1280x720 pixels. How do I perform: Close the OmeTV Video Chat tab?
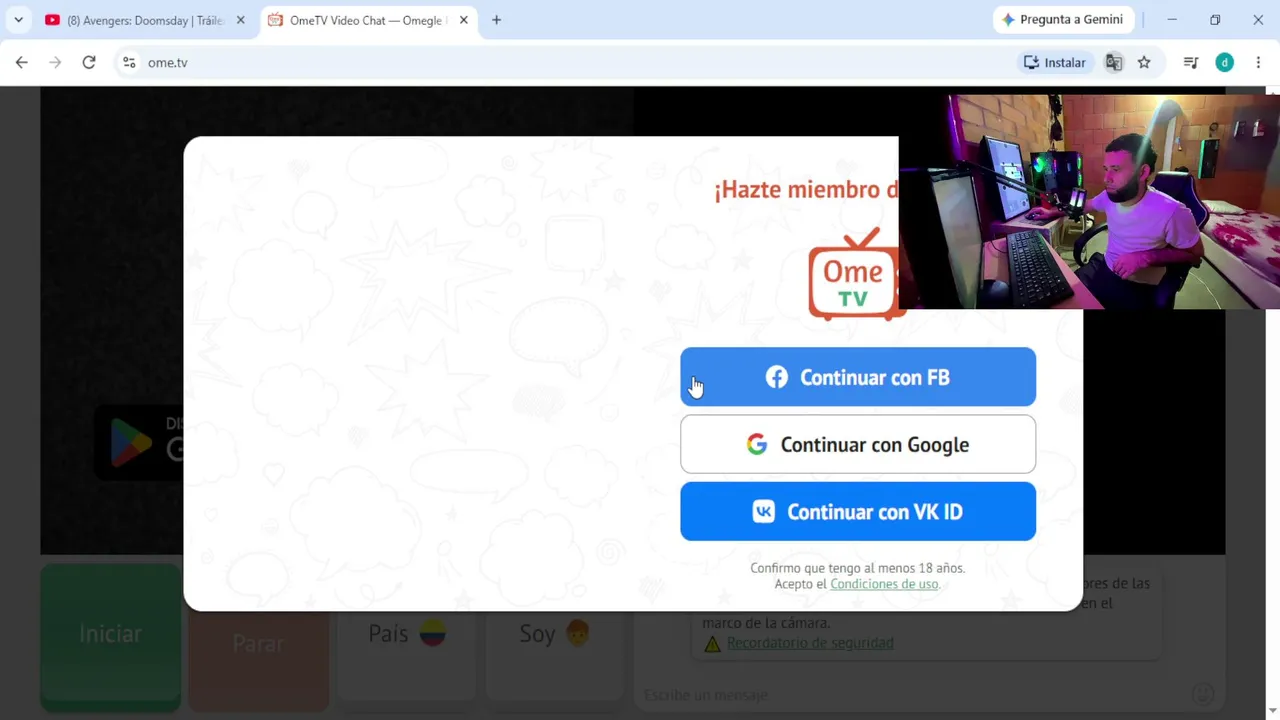(x=463, y=20)
